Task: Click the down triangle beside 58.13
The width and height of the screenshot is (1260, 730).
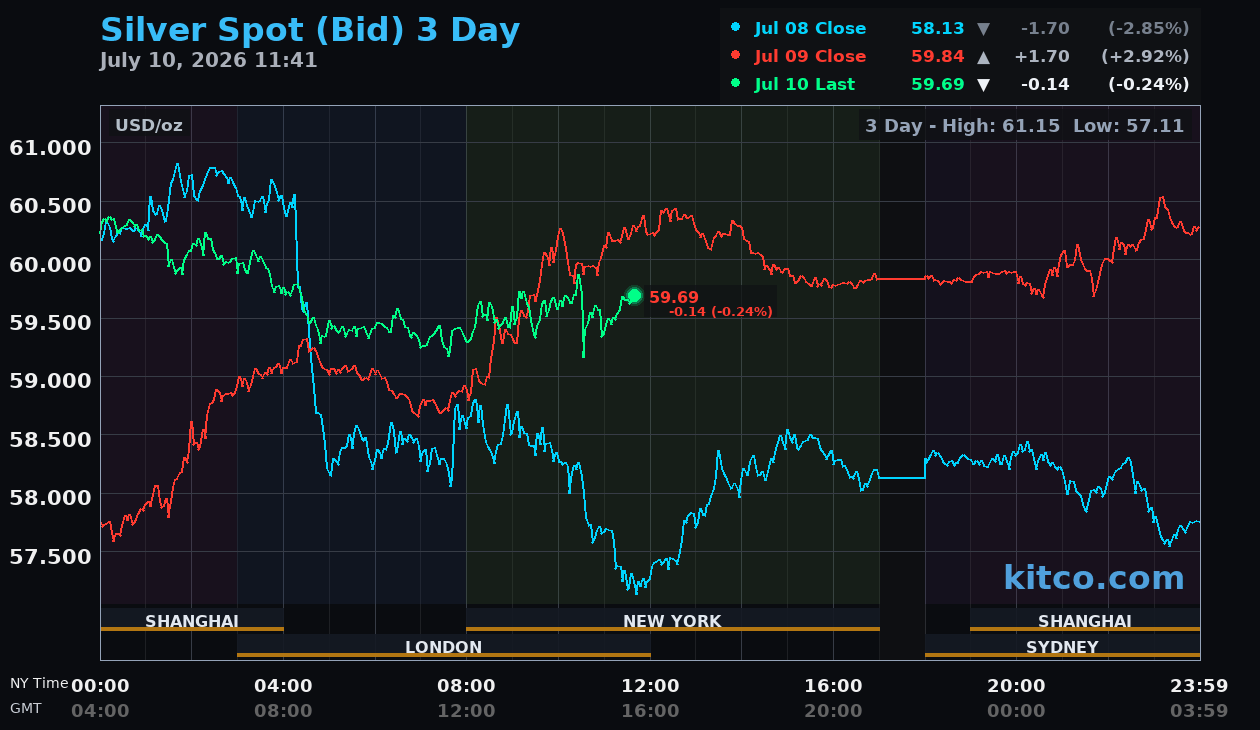Action: pyautogui.click(x=983, y=29)
